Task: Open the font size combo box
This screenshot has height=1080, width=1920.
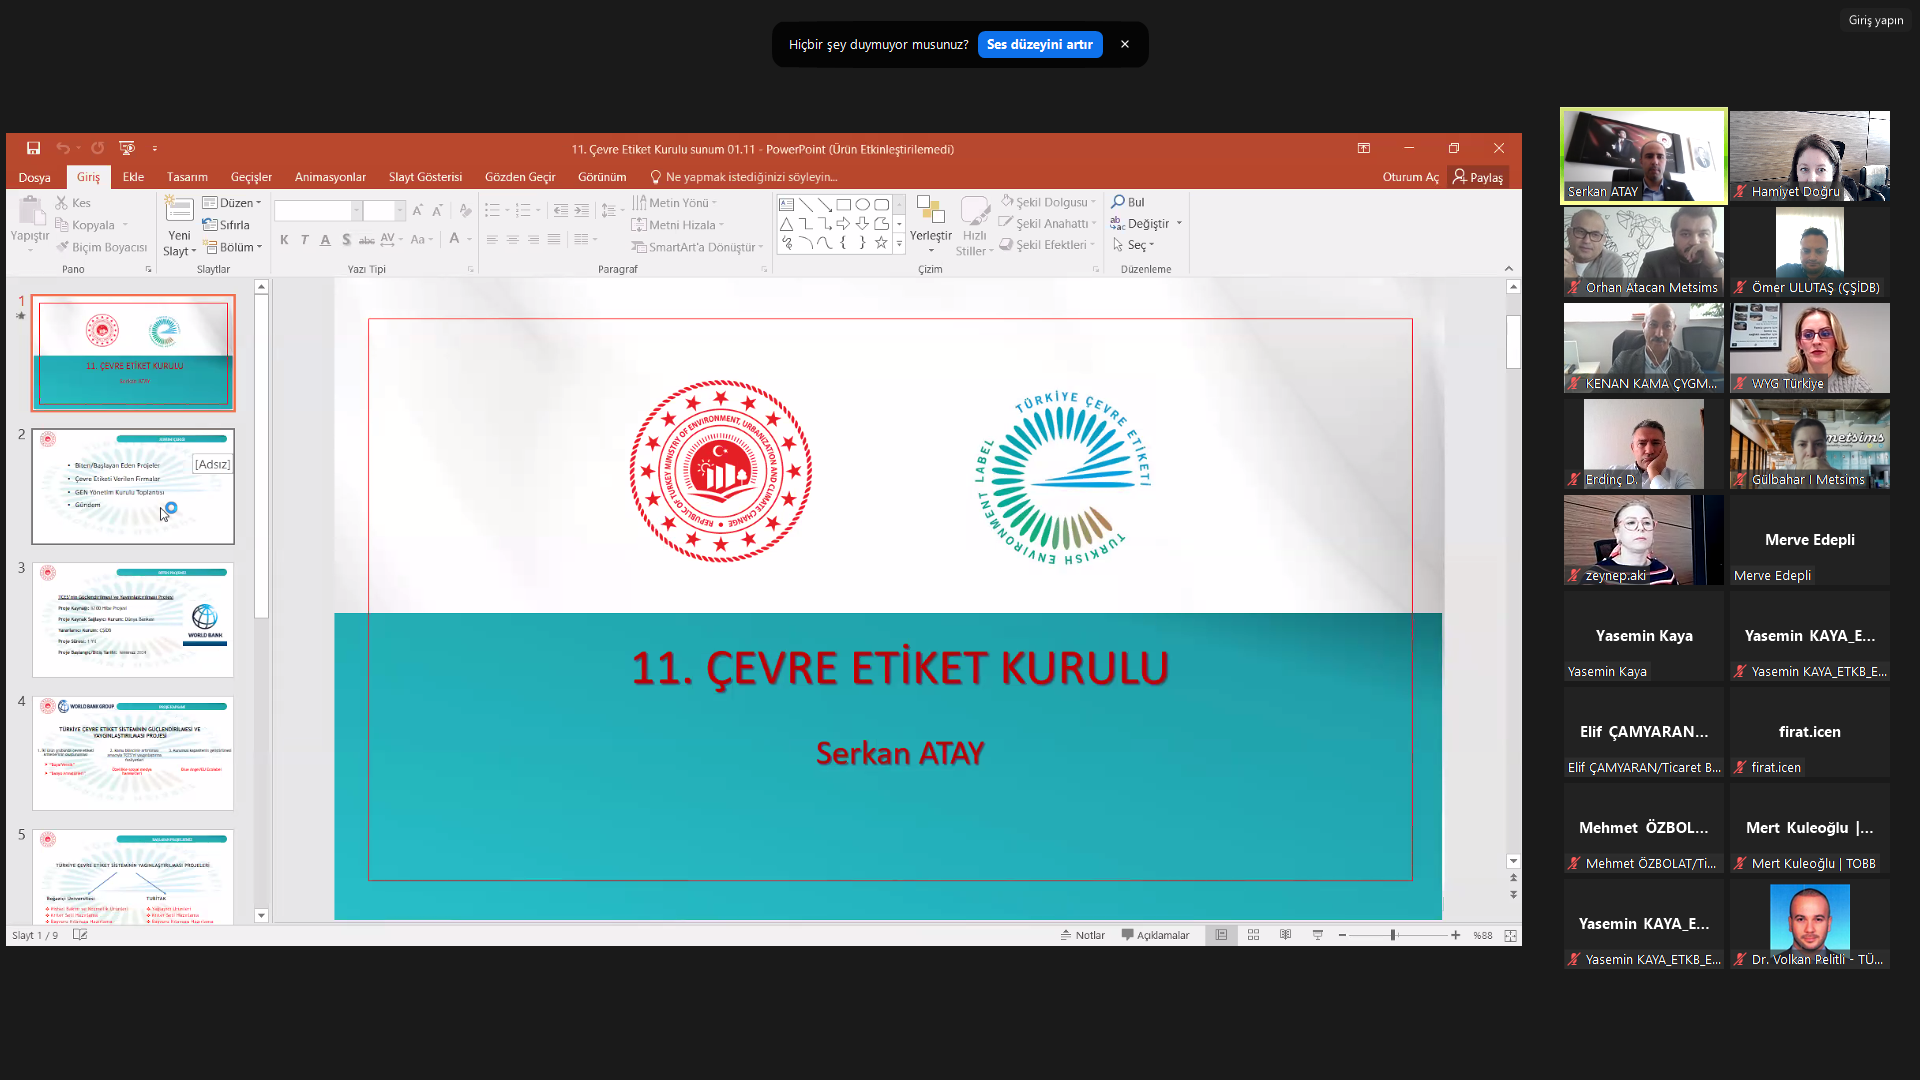Action: point(384,210)
